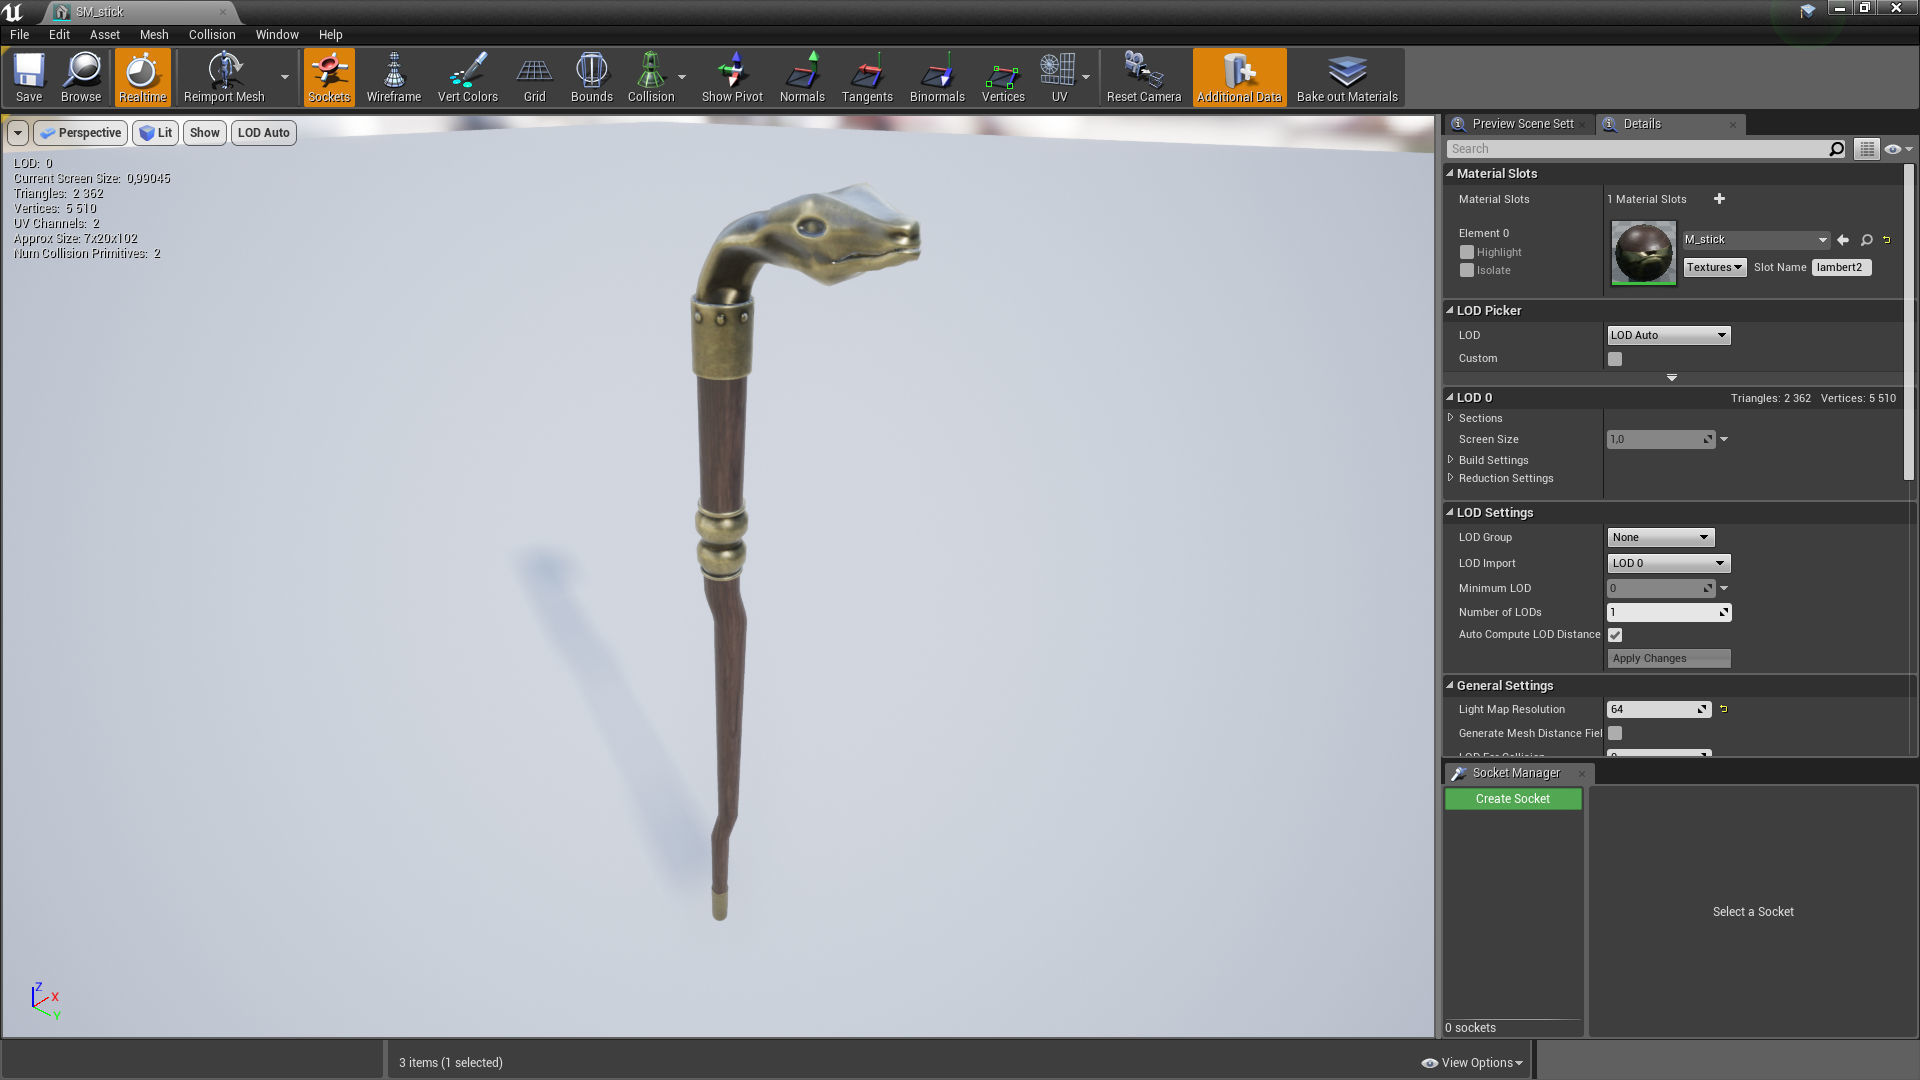Open the Collision menu
This screenshot has width=1920, height=1080.
coord(212,34)
